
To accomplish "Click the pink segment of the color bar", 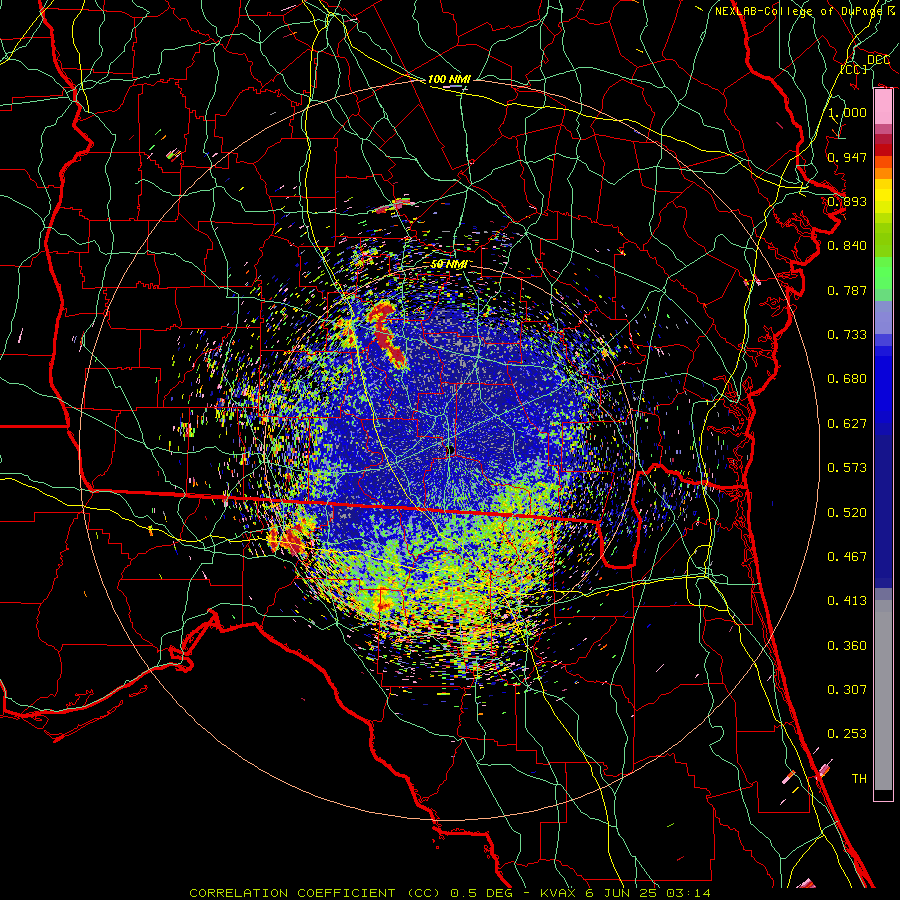I will click(x=883, y=107).
